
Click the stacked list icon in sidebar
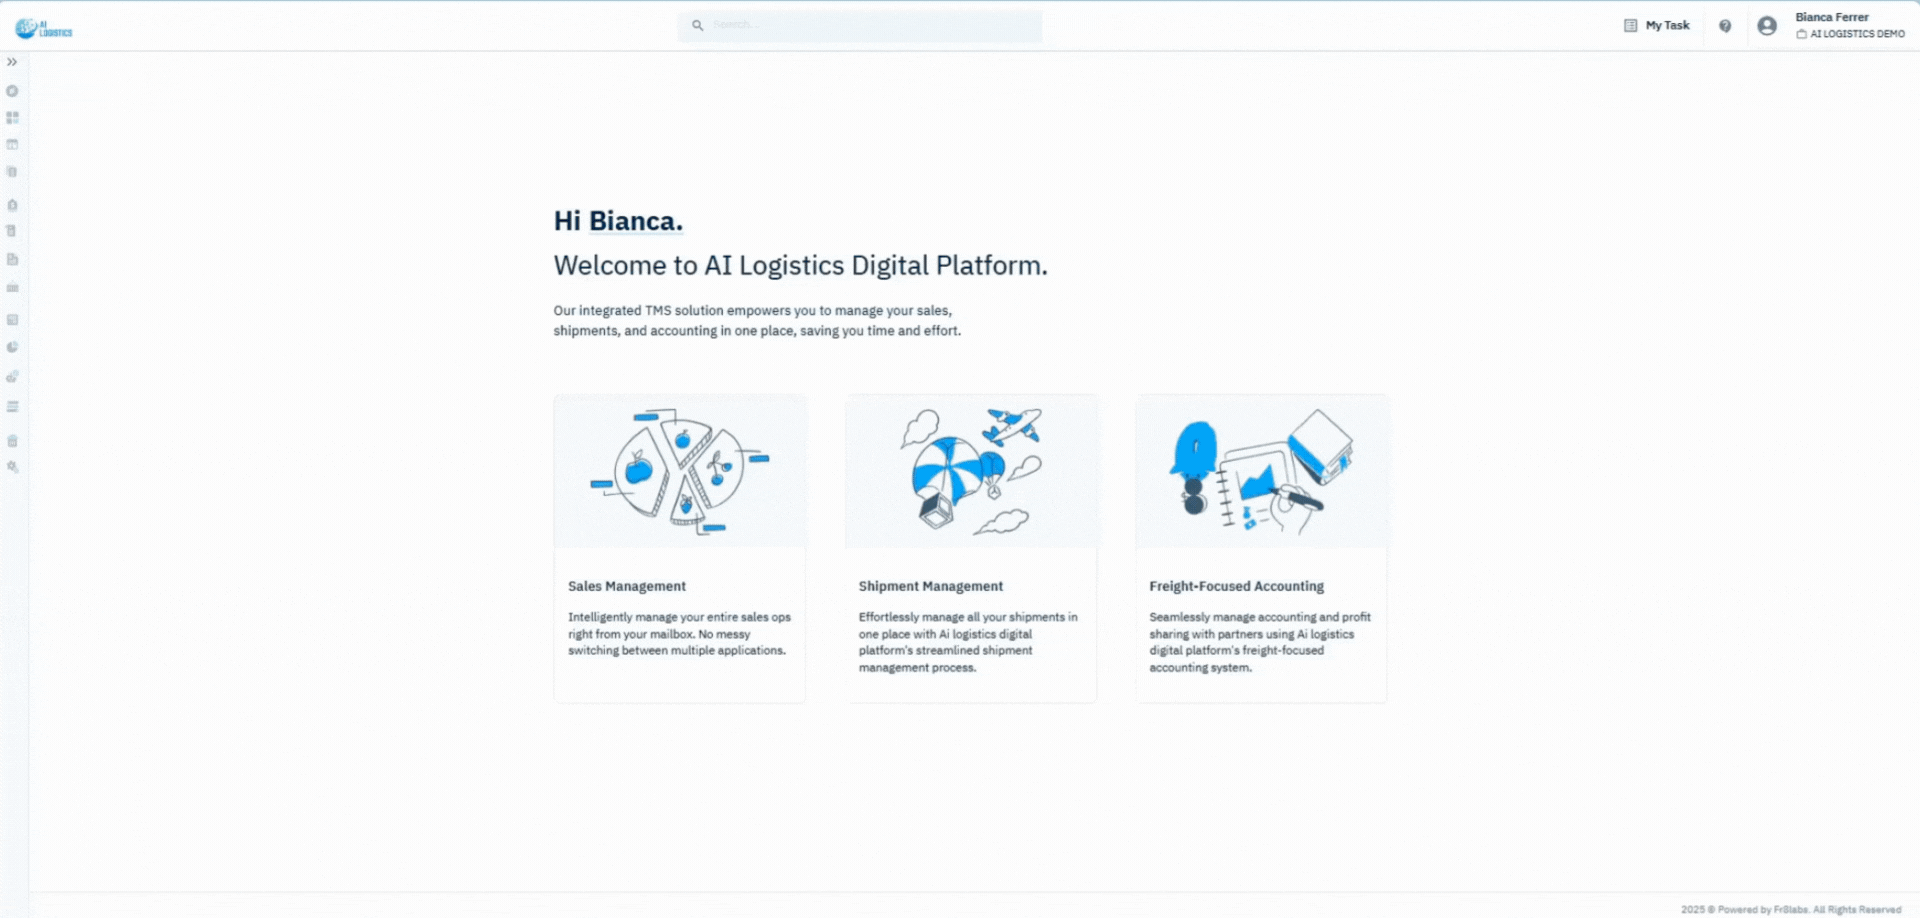tap(12, 407)
